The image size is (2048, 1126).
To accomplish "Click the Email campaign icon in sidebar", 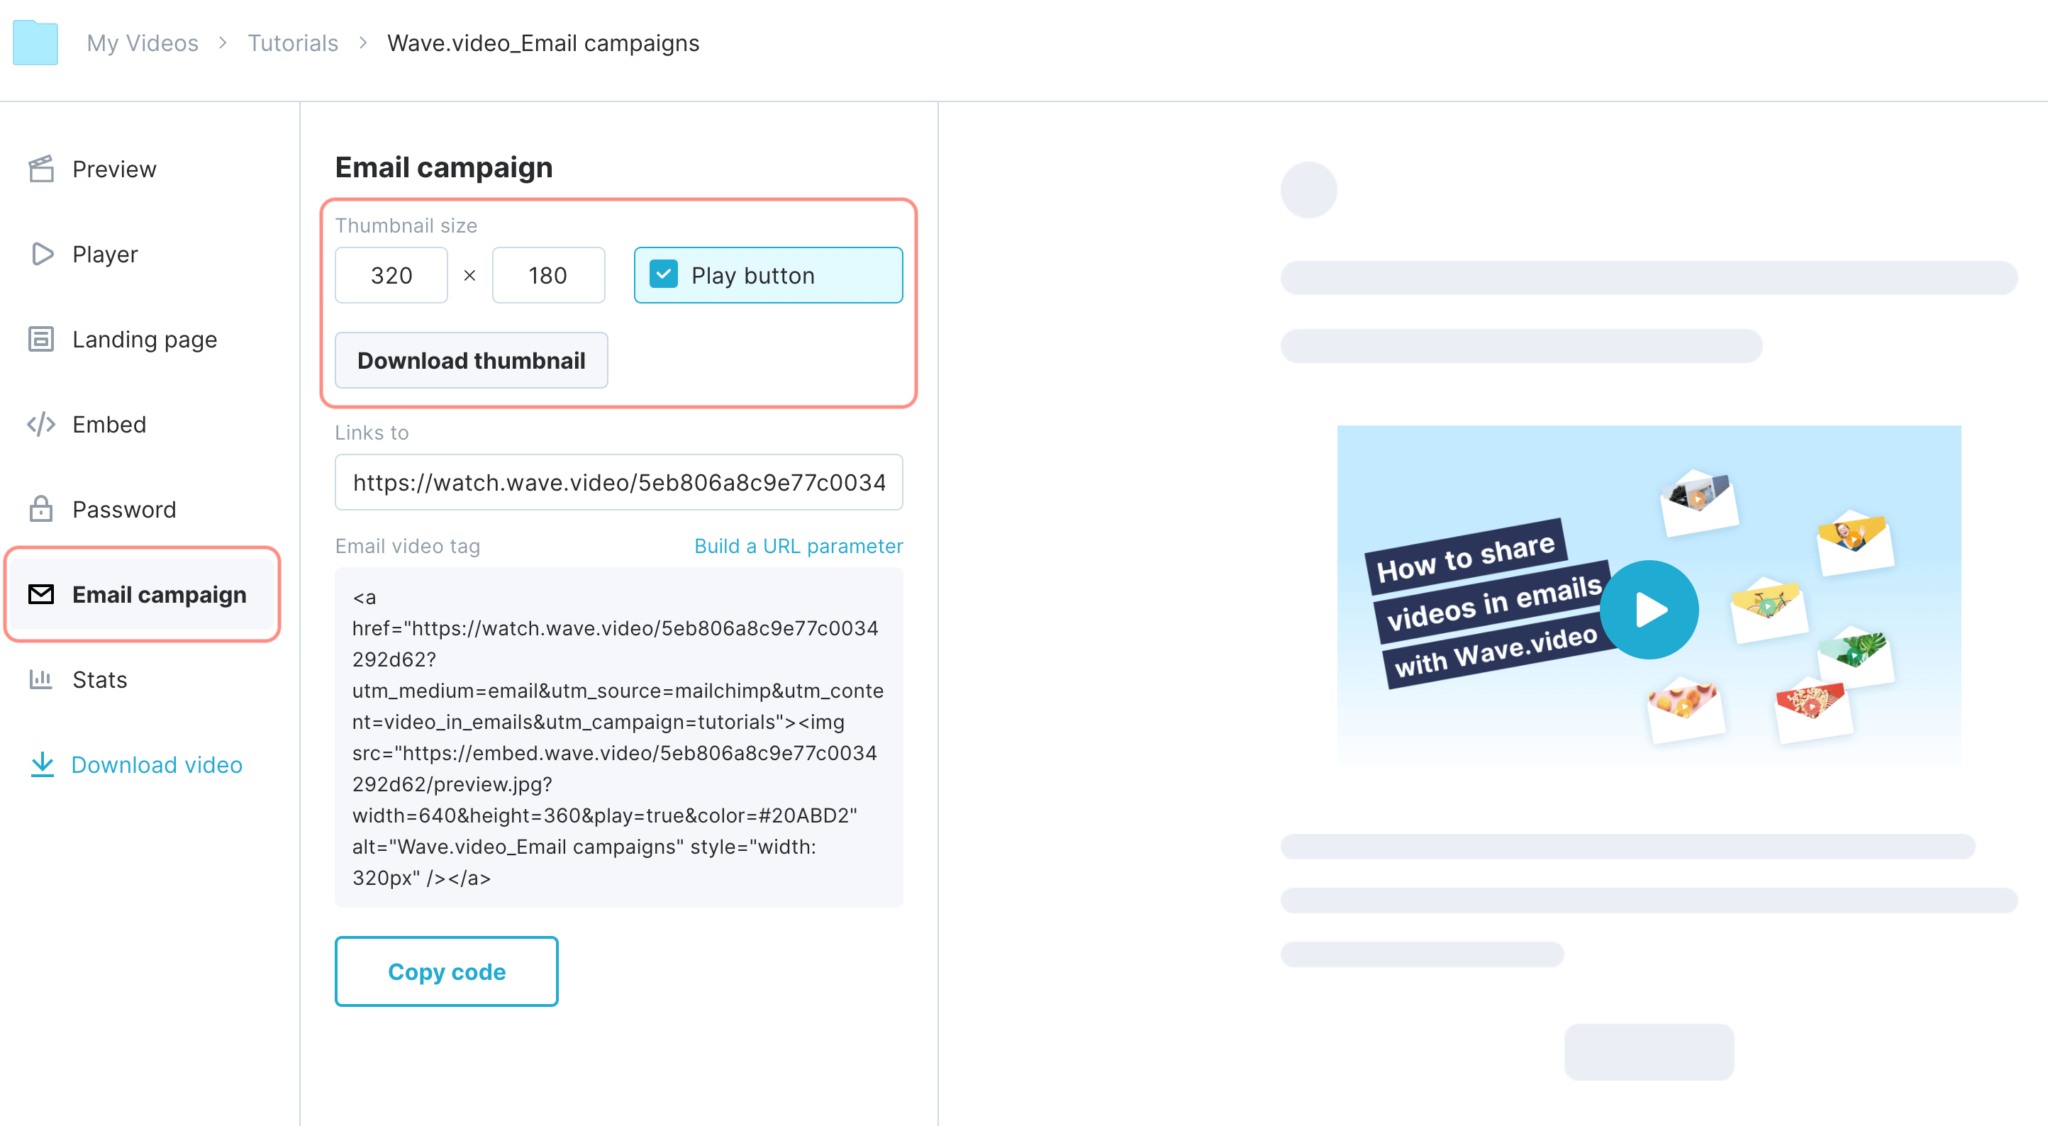I will [x=42, y=594].
